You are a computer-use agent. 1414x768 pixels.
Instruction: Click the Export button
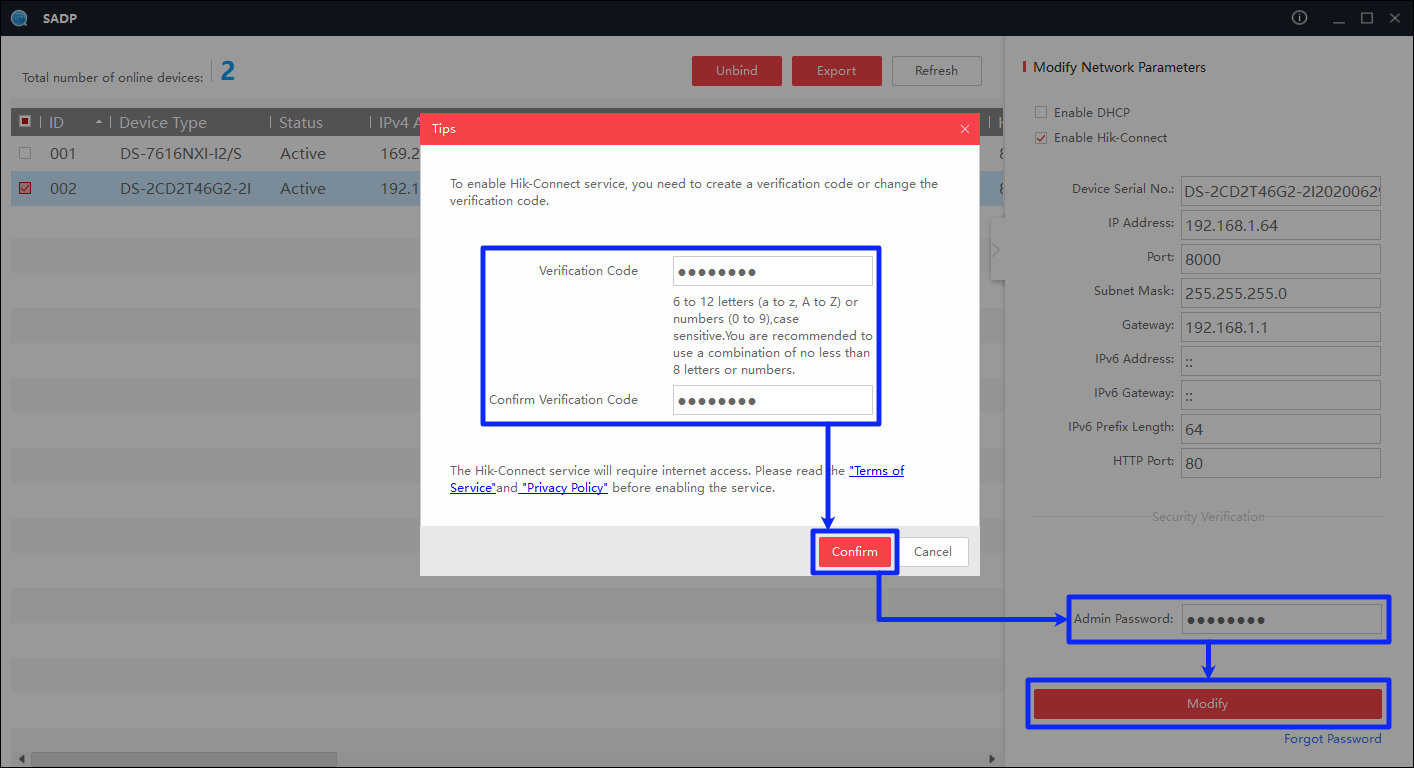pyautogui.click(x=836, y=71)
